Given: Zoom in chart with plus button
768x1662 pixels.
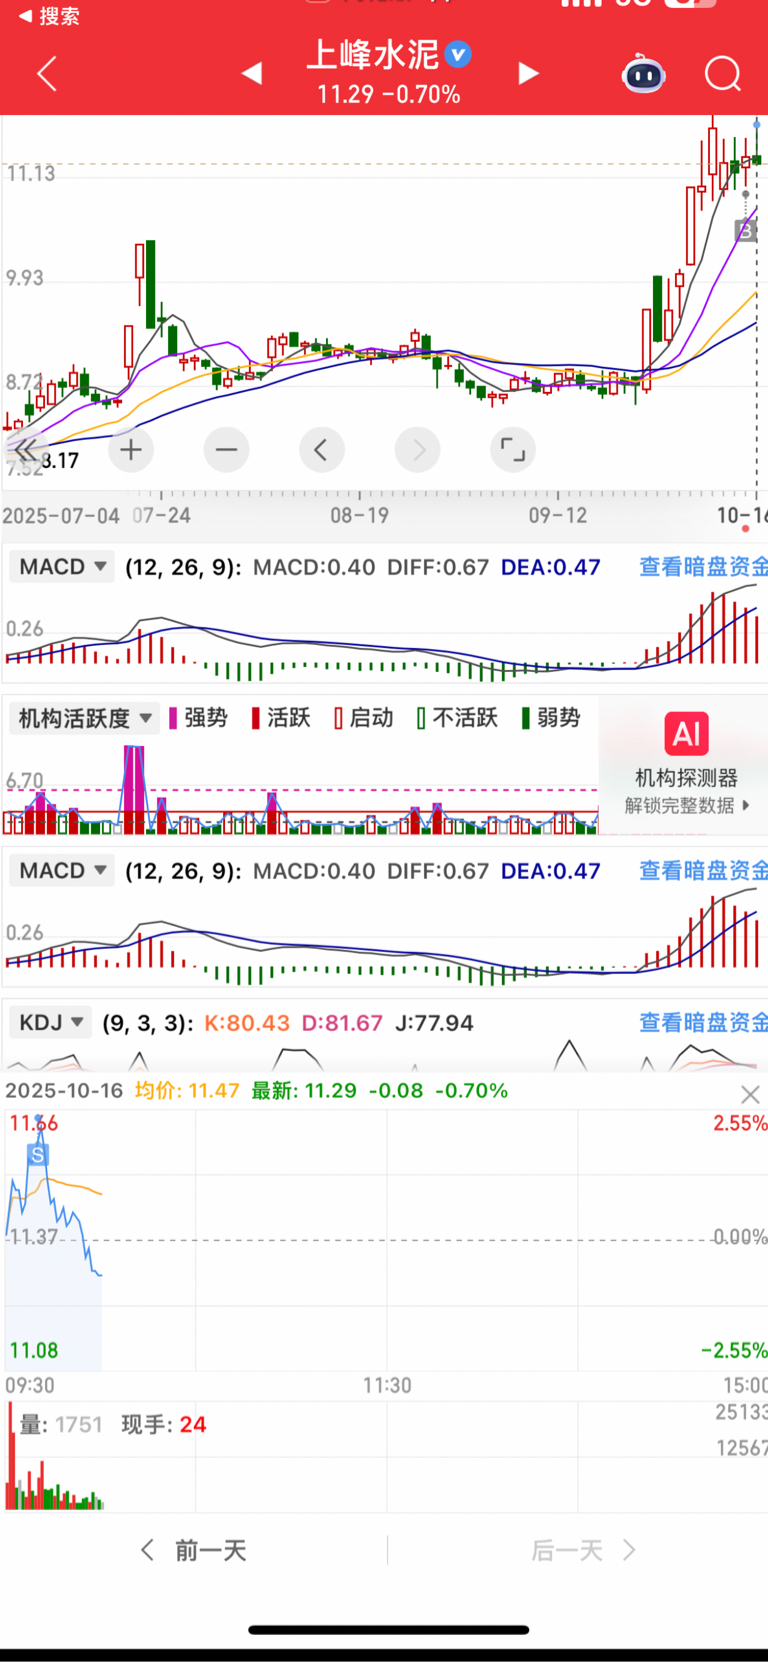Looking at the screenshot, I should click(x=131, y=450).
